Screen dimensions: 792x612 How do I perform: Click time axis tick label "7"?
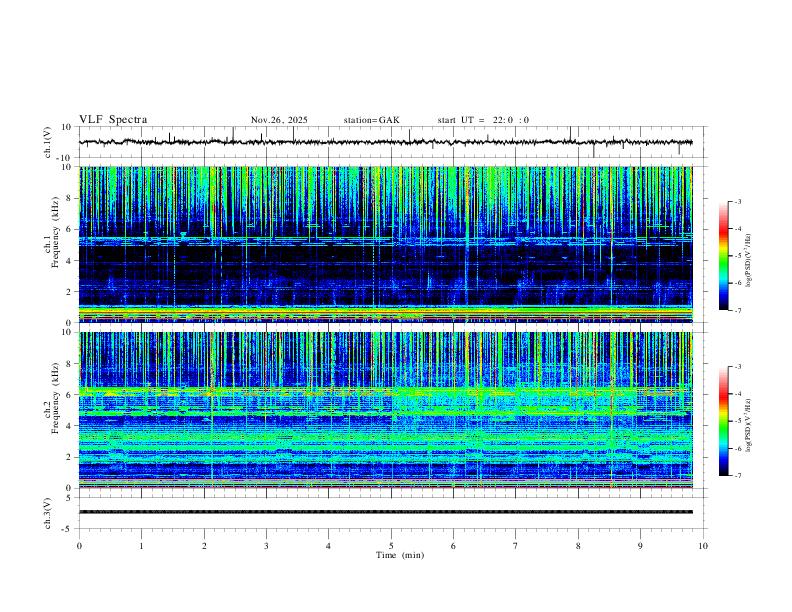pyautogui.click(x=516, y=546)
